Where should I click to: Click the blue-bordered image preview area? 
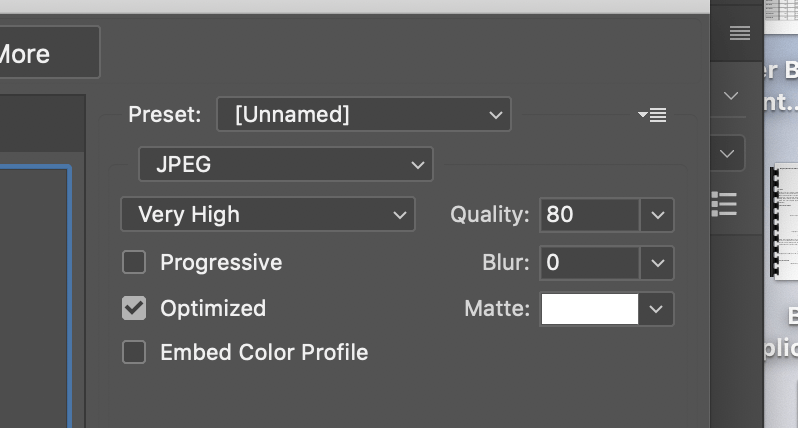pos(35,300)
